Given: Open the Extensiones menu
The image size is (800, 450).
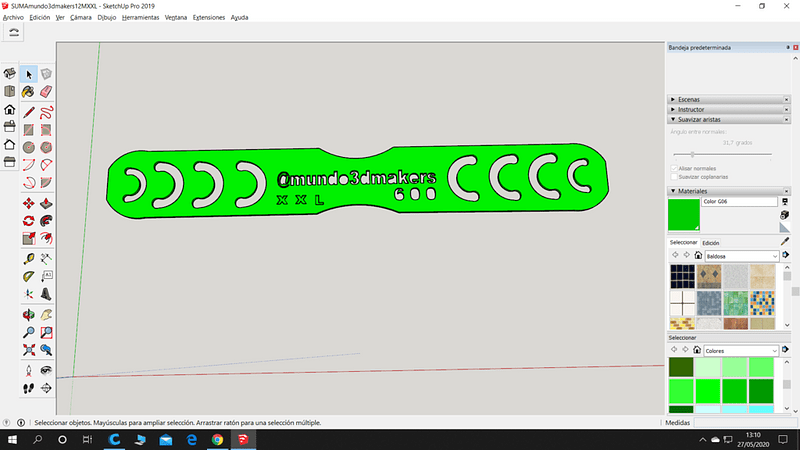Looking at the screenshot, I should tap(209, 17).
